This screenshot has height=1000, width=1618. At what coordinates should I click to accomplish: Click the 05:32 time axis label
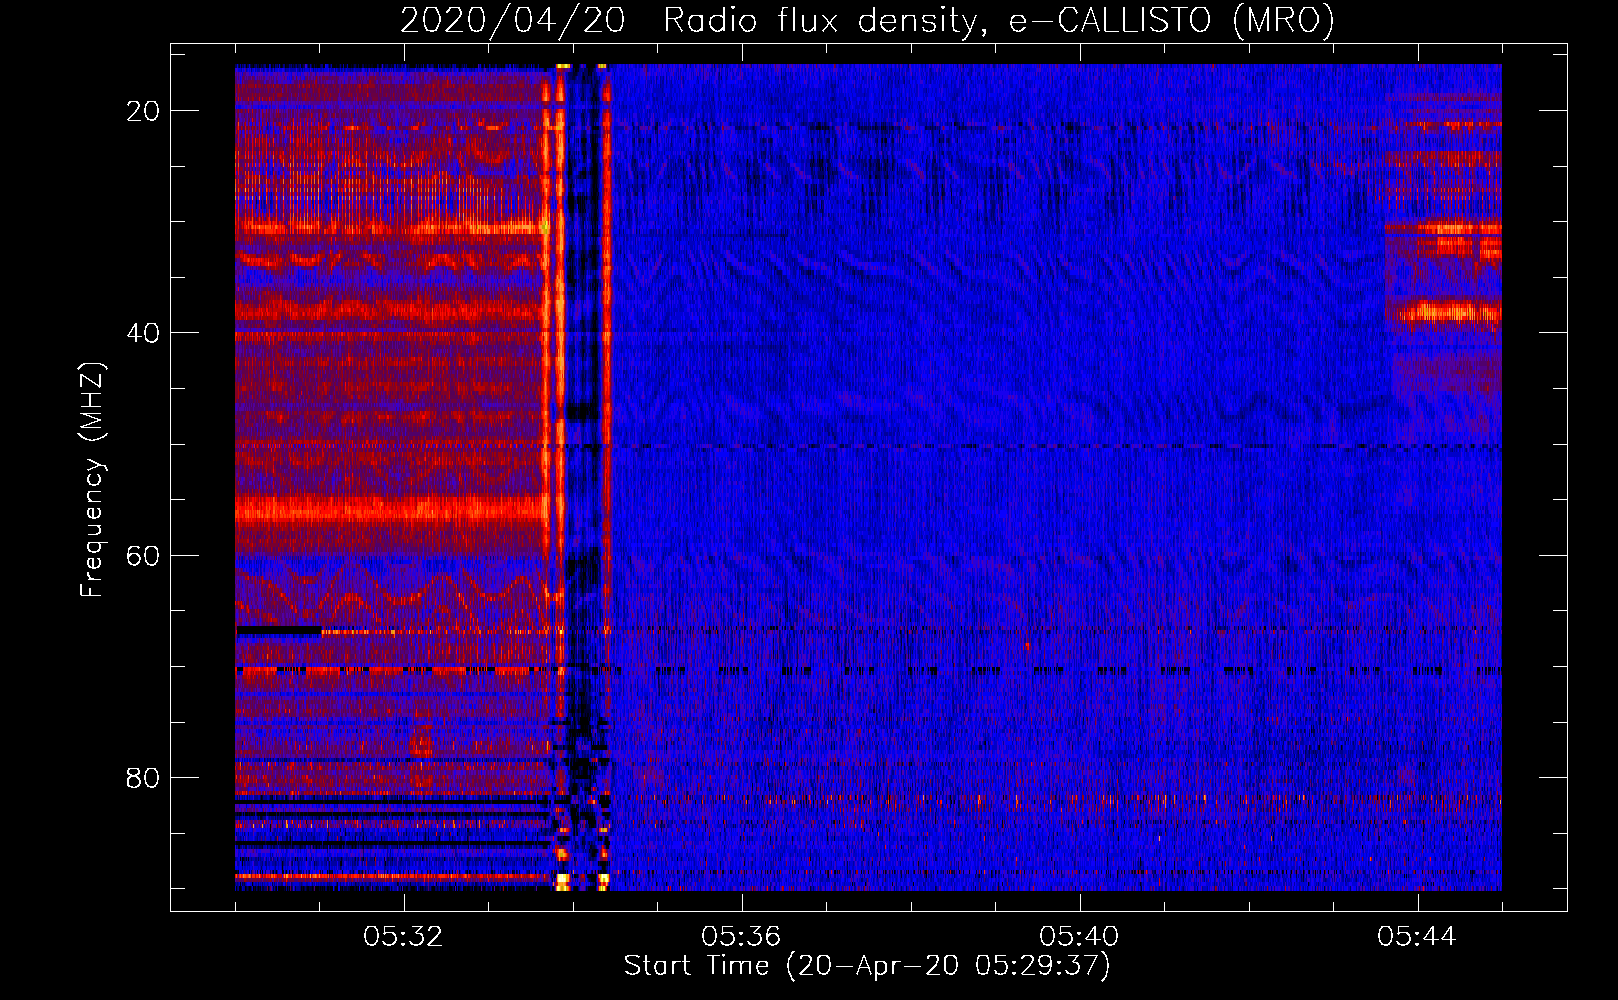404,937
